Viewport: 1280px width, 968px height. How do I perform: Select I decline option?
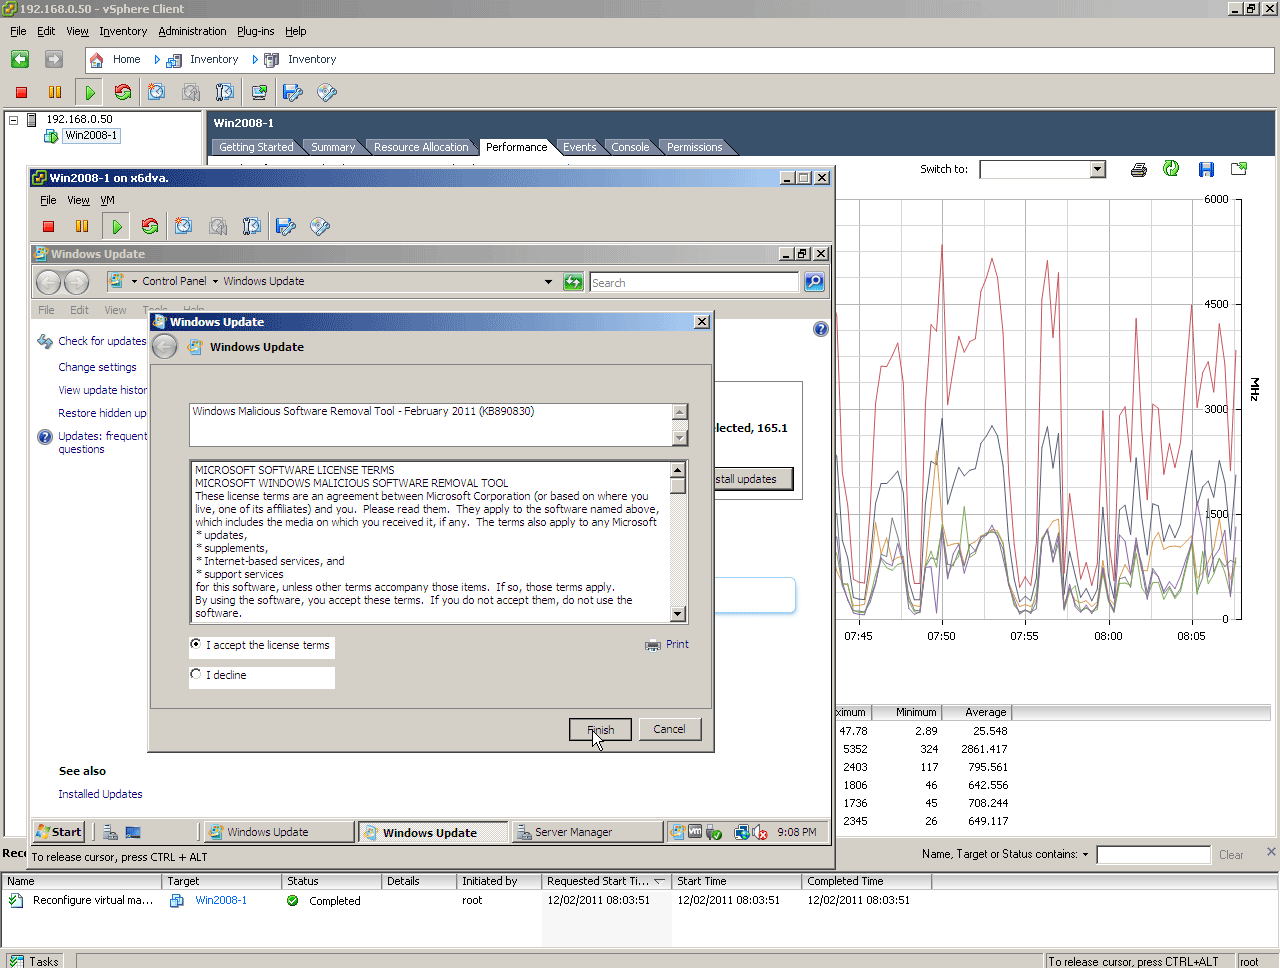(196, 674)
